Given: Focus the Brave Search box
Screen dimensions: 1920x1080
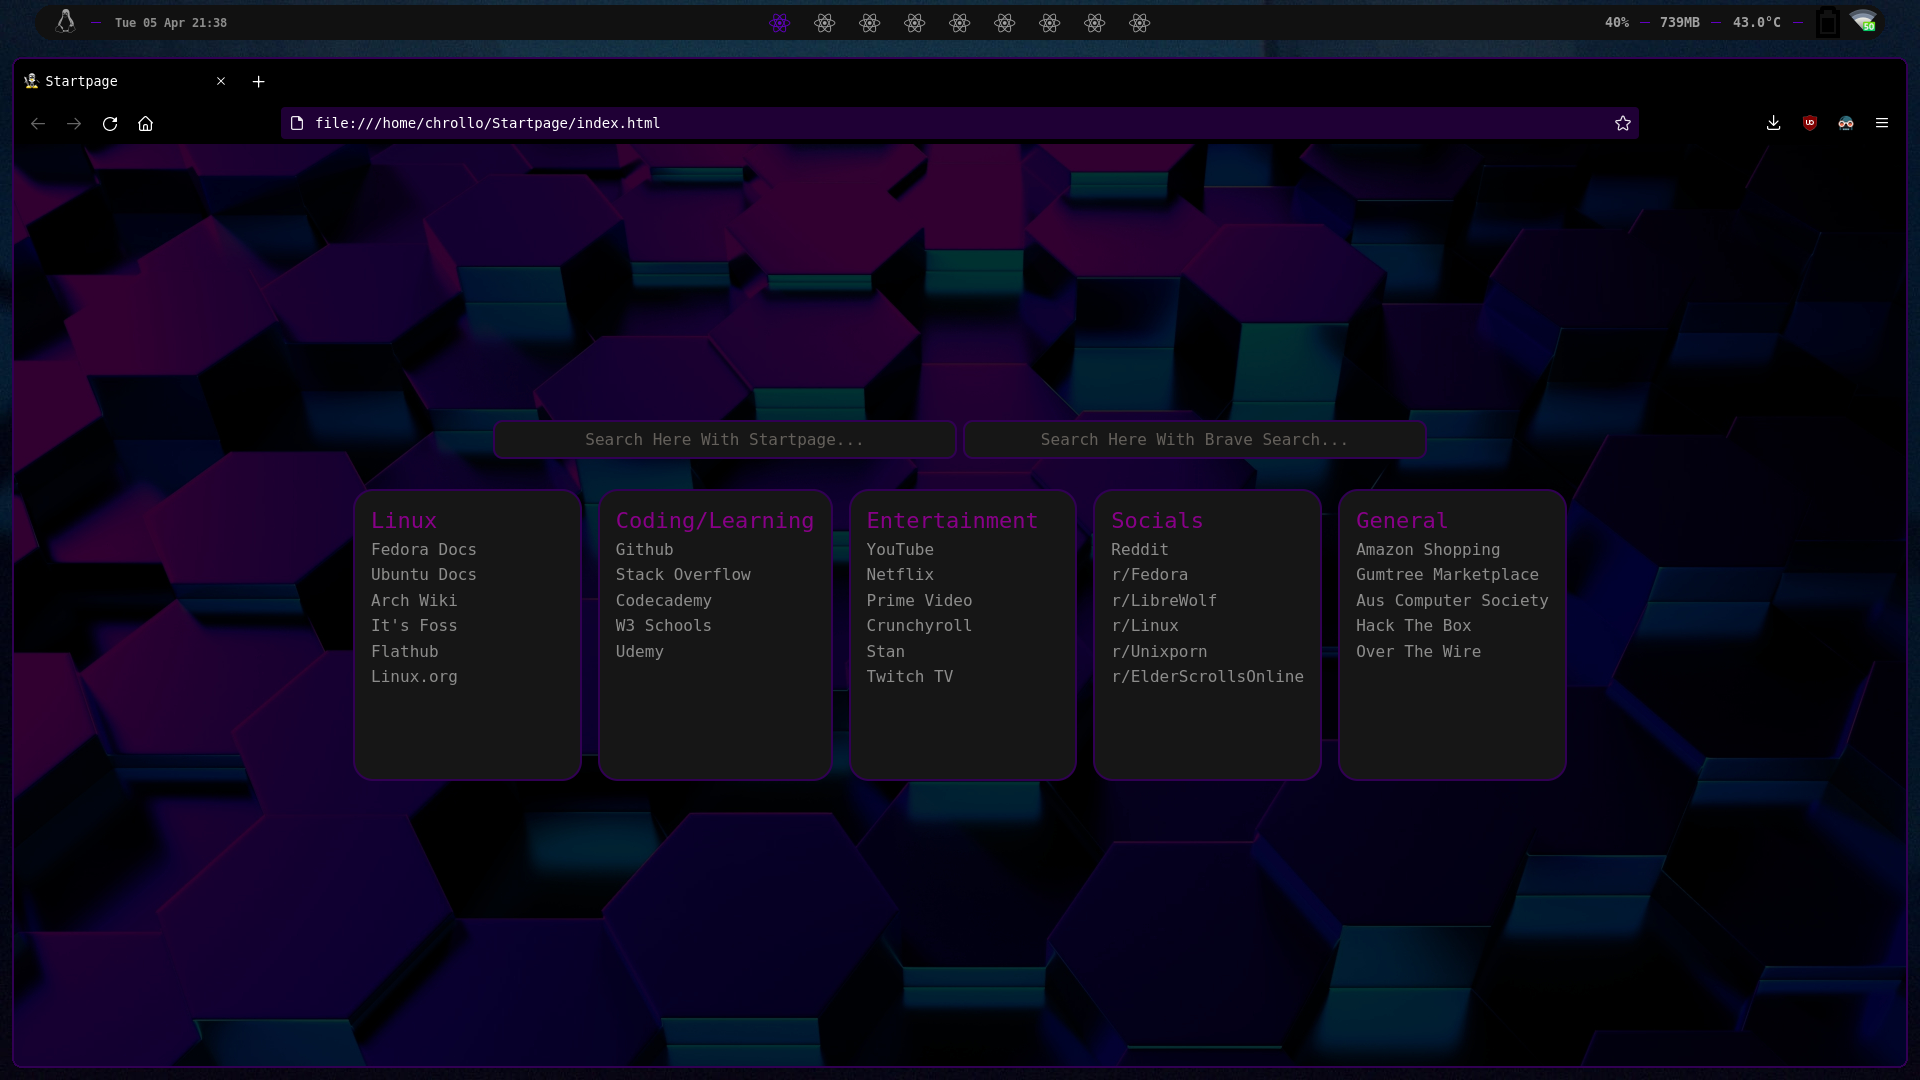Looking at the screenshot, I should pos(1195,440).
